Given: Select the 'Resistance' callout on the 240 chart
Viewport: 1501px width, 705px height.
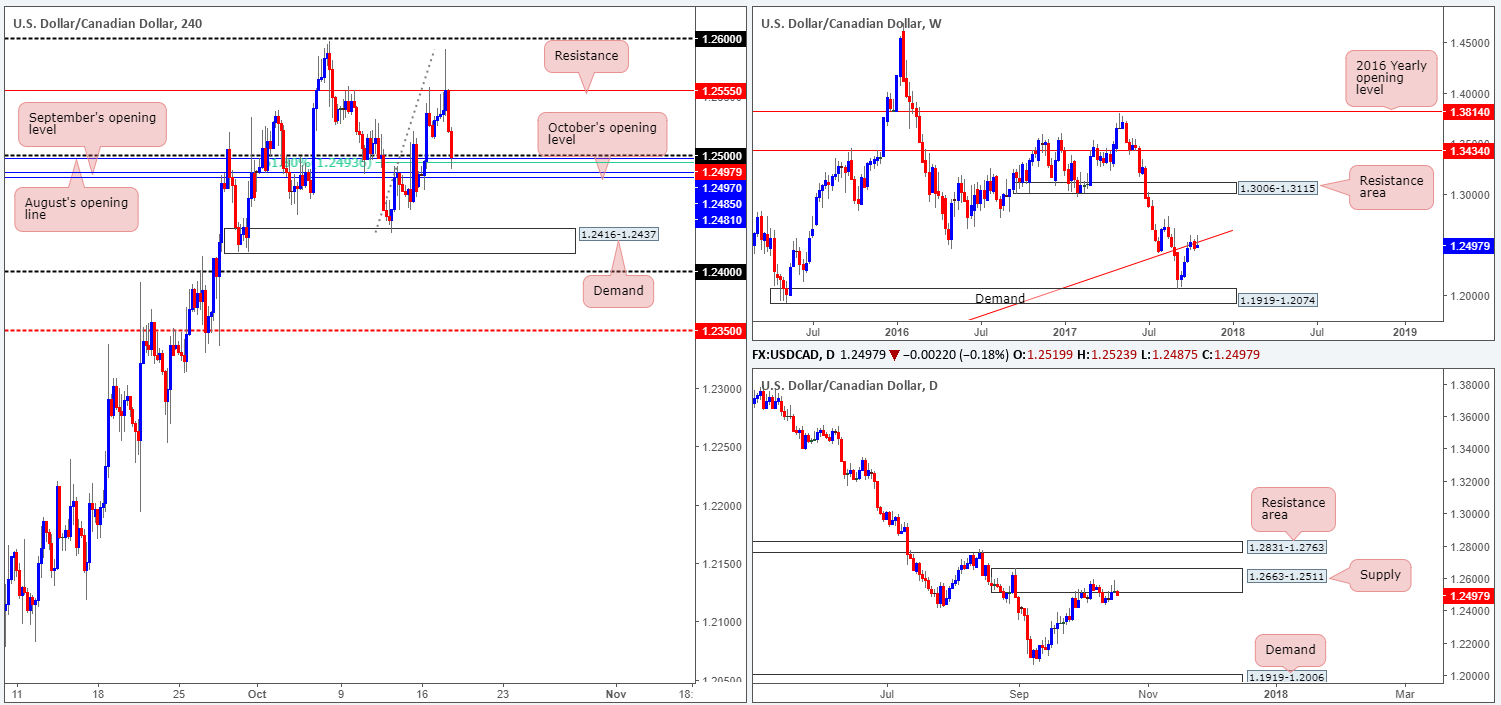Looking at the screenshot, I should [x=586, y=55].
